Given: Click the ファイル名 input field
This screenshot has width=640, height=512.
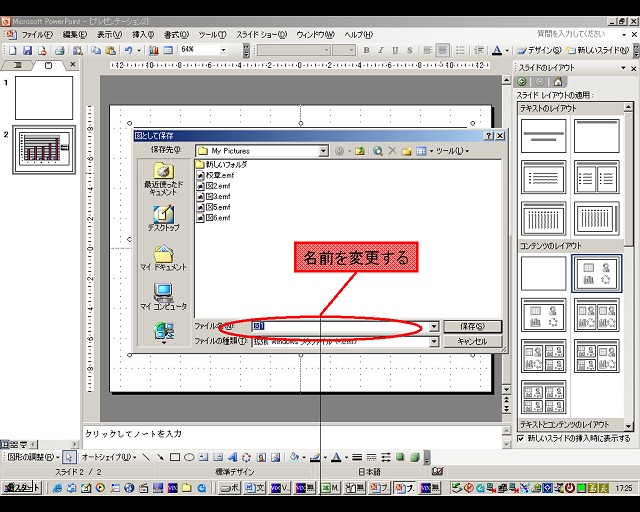Looking at the screenshot, I should (x=340, y=326).
